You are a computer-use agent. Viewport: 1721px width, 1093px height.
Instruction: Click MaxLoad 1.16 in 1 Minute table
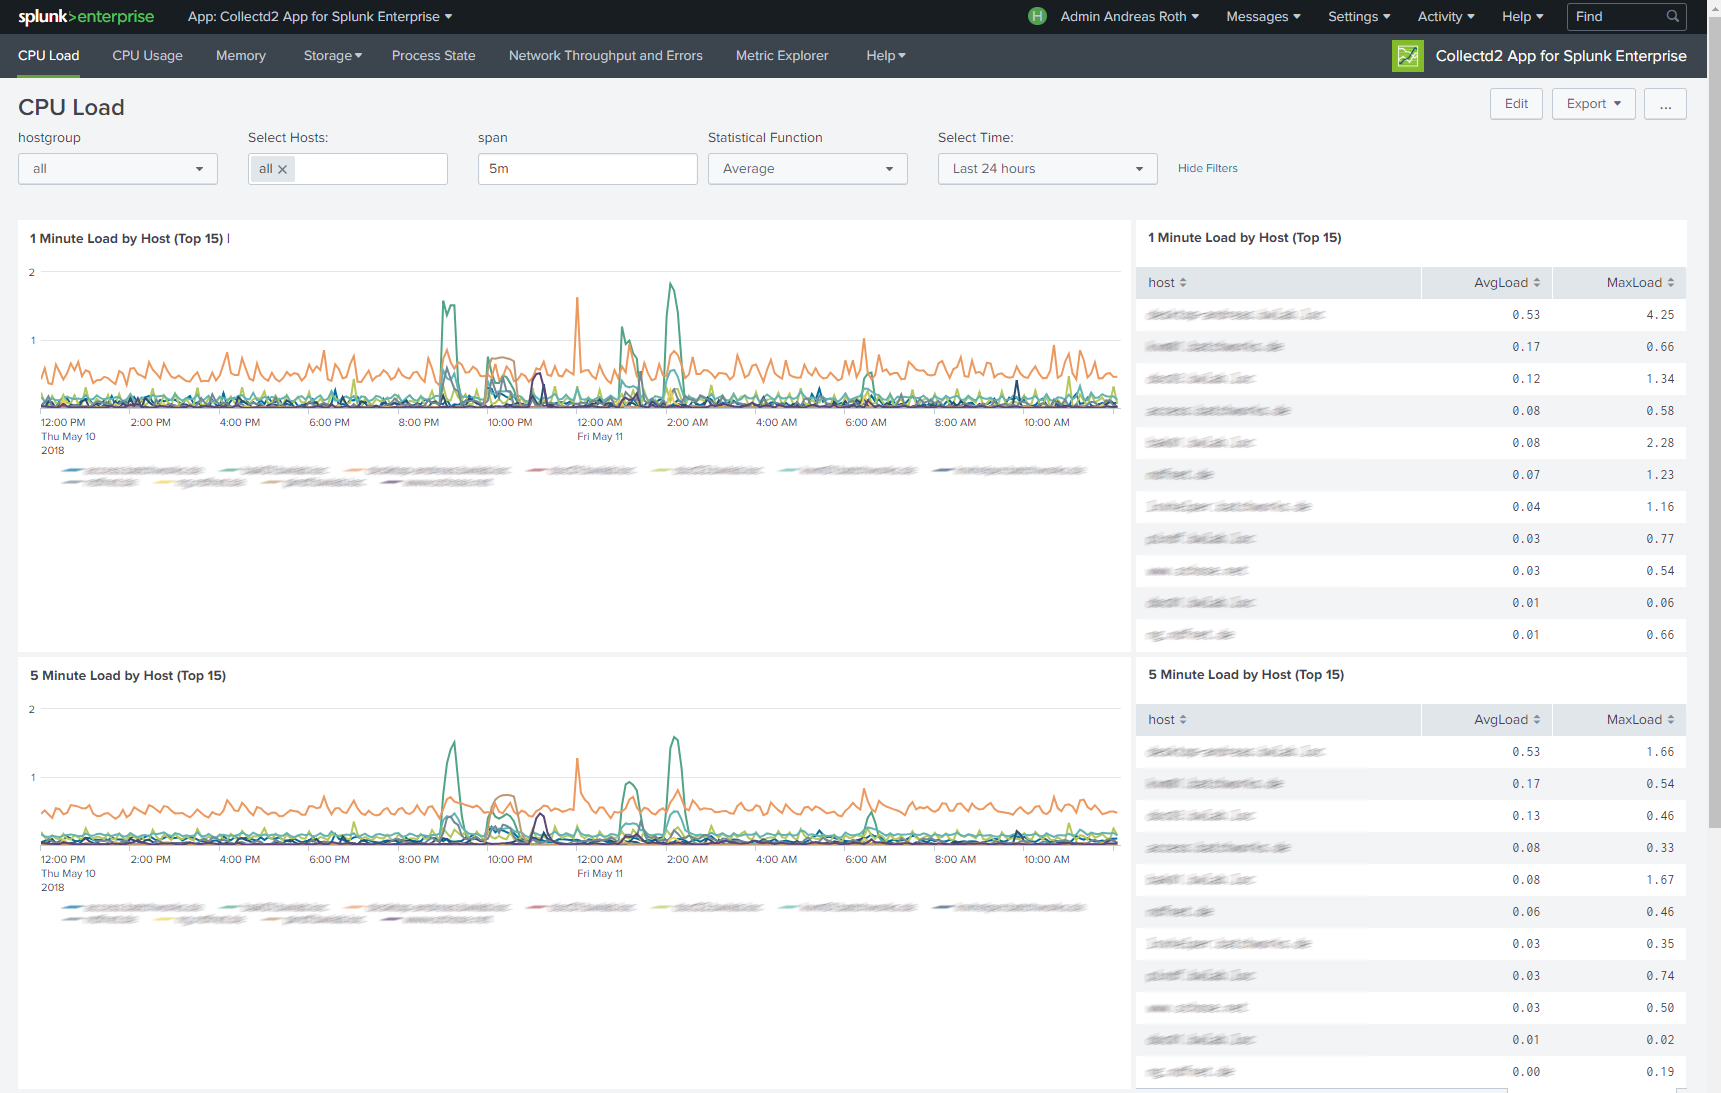tap(1660, 507)
